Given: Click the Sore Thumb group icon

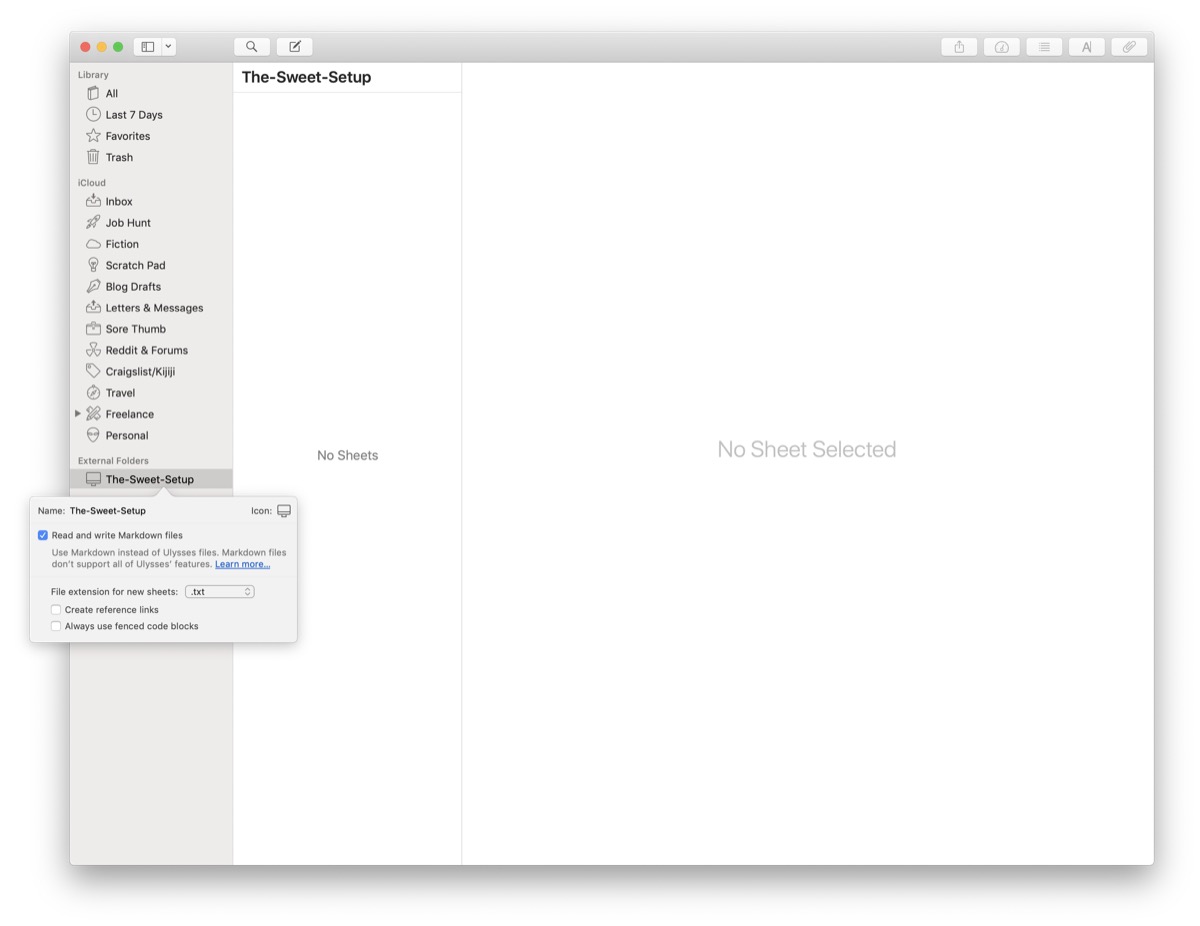Looking at the screenshot, I should point(93,328).
